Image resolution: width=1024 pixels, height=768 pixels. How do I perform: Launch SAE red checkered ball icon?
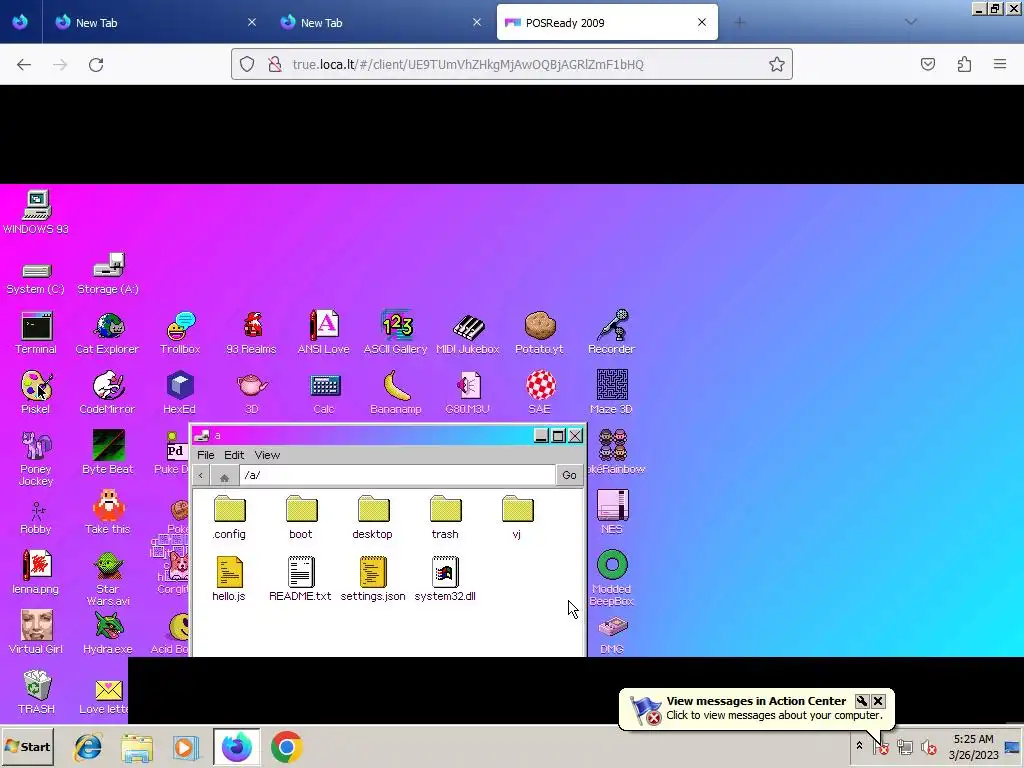[540, 392]
